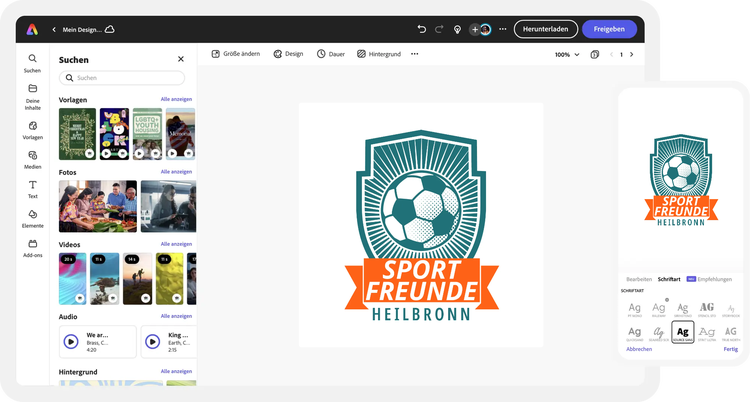The height and width of the screenshot is (402, 750).
Task: Open Vorlagen in the left sidebar
Action: click(33, 130)
